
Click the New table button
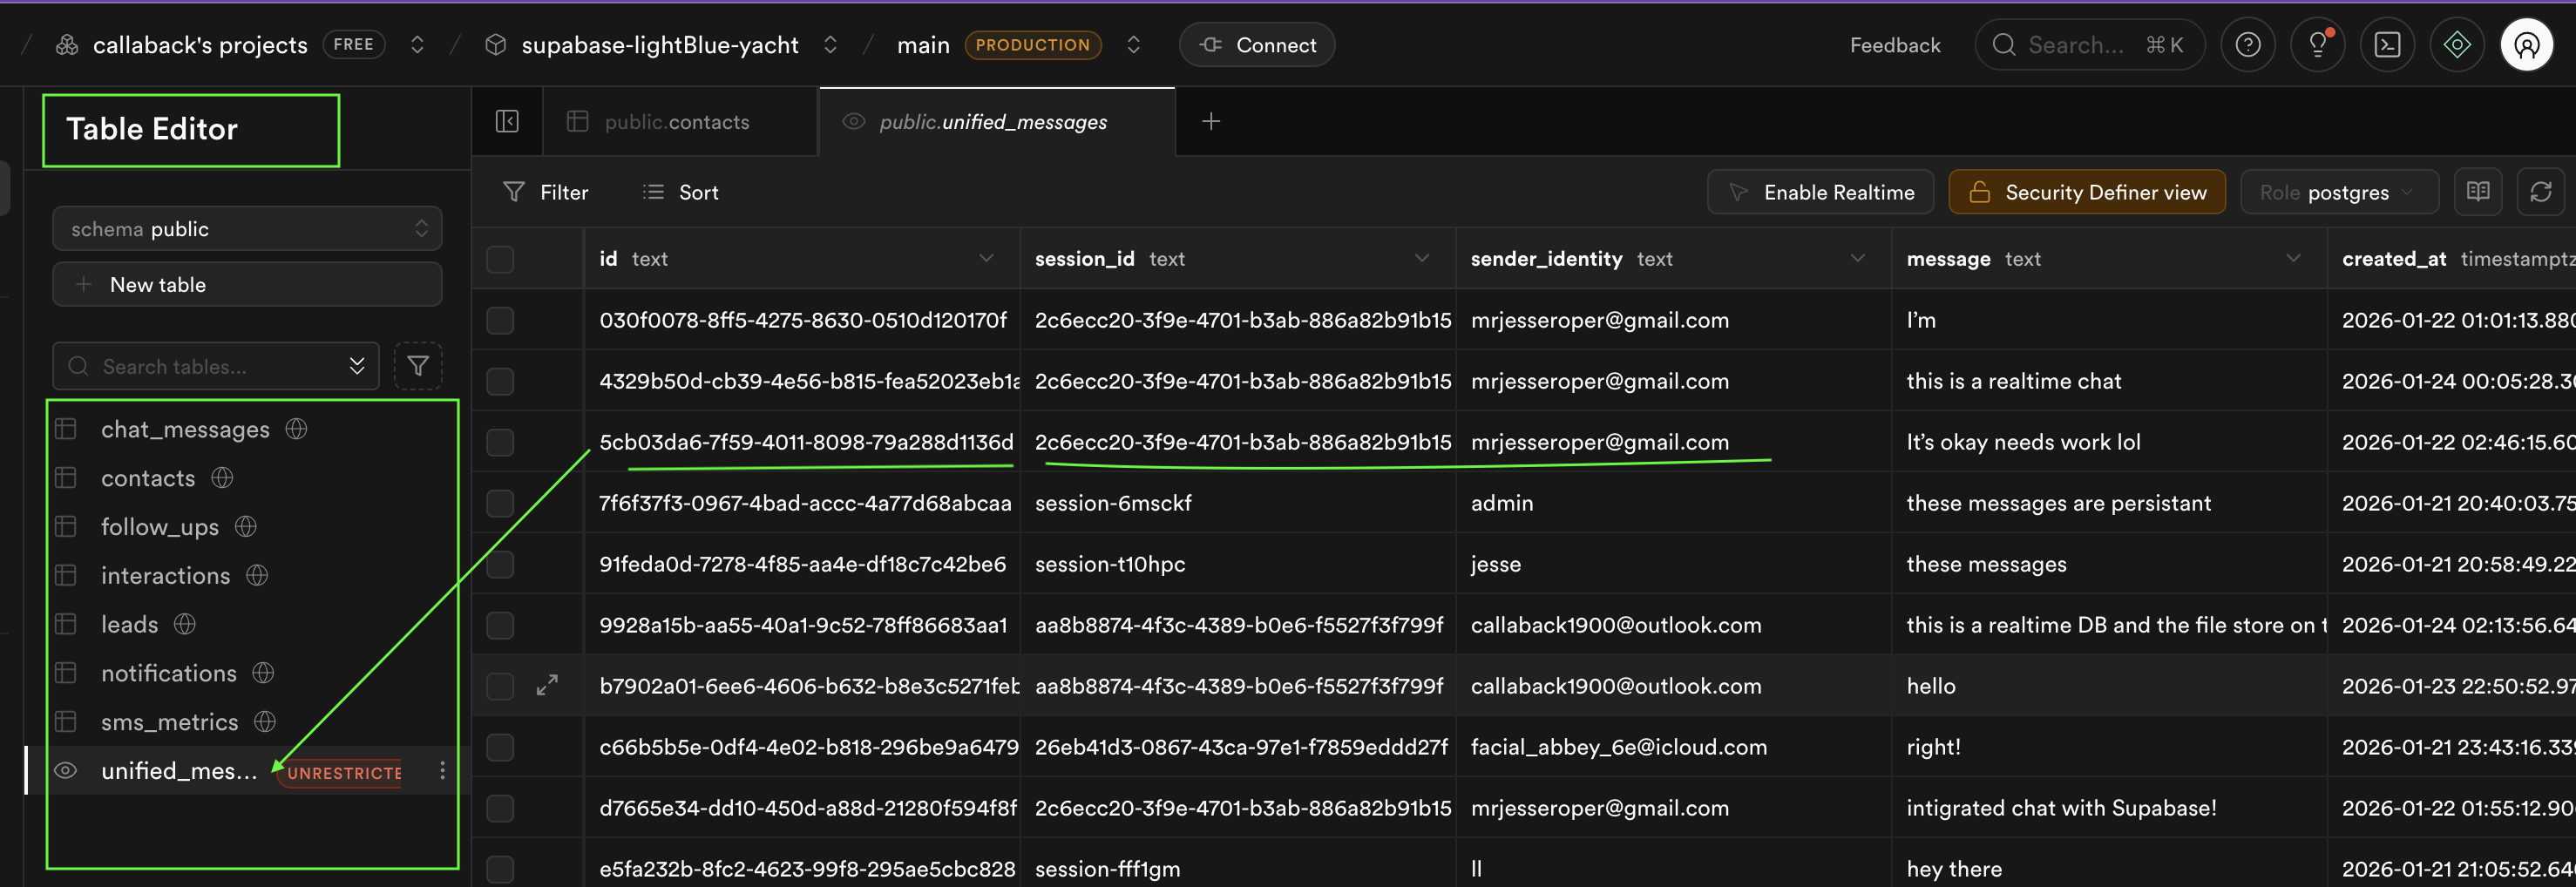[x=246, y=284]
